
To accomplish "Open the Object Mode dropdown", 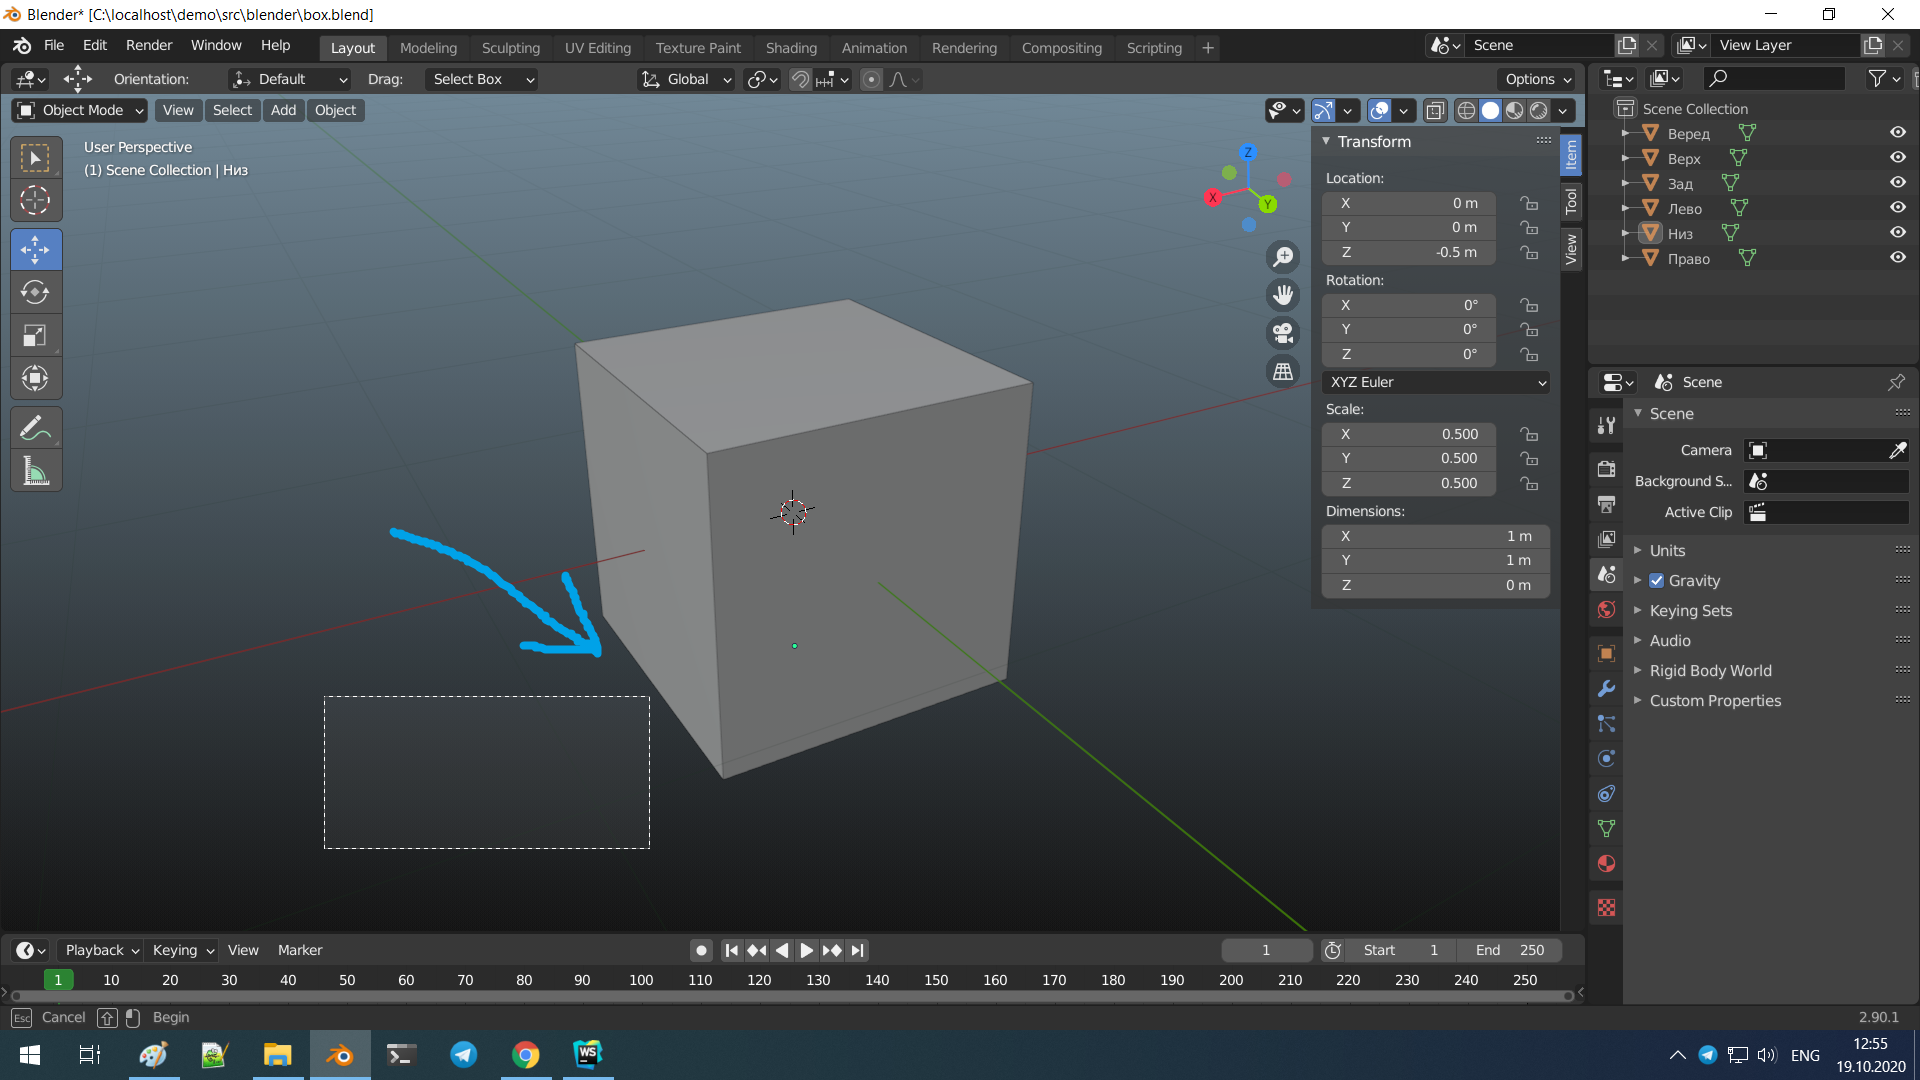I will click(79, 110).
